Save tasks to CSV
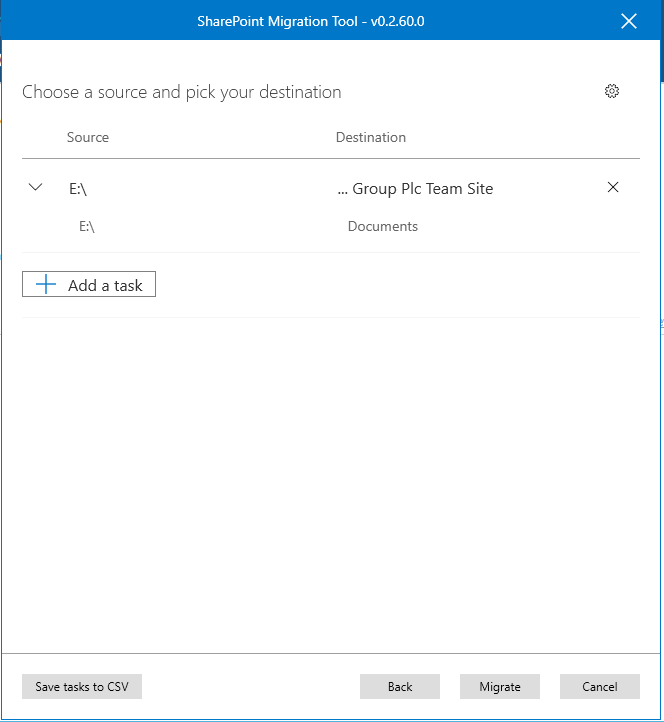 tap(82, 687)
